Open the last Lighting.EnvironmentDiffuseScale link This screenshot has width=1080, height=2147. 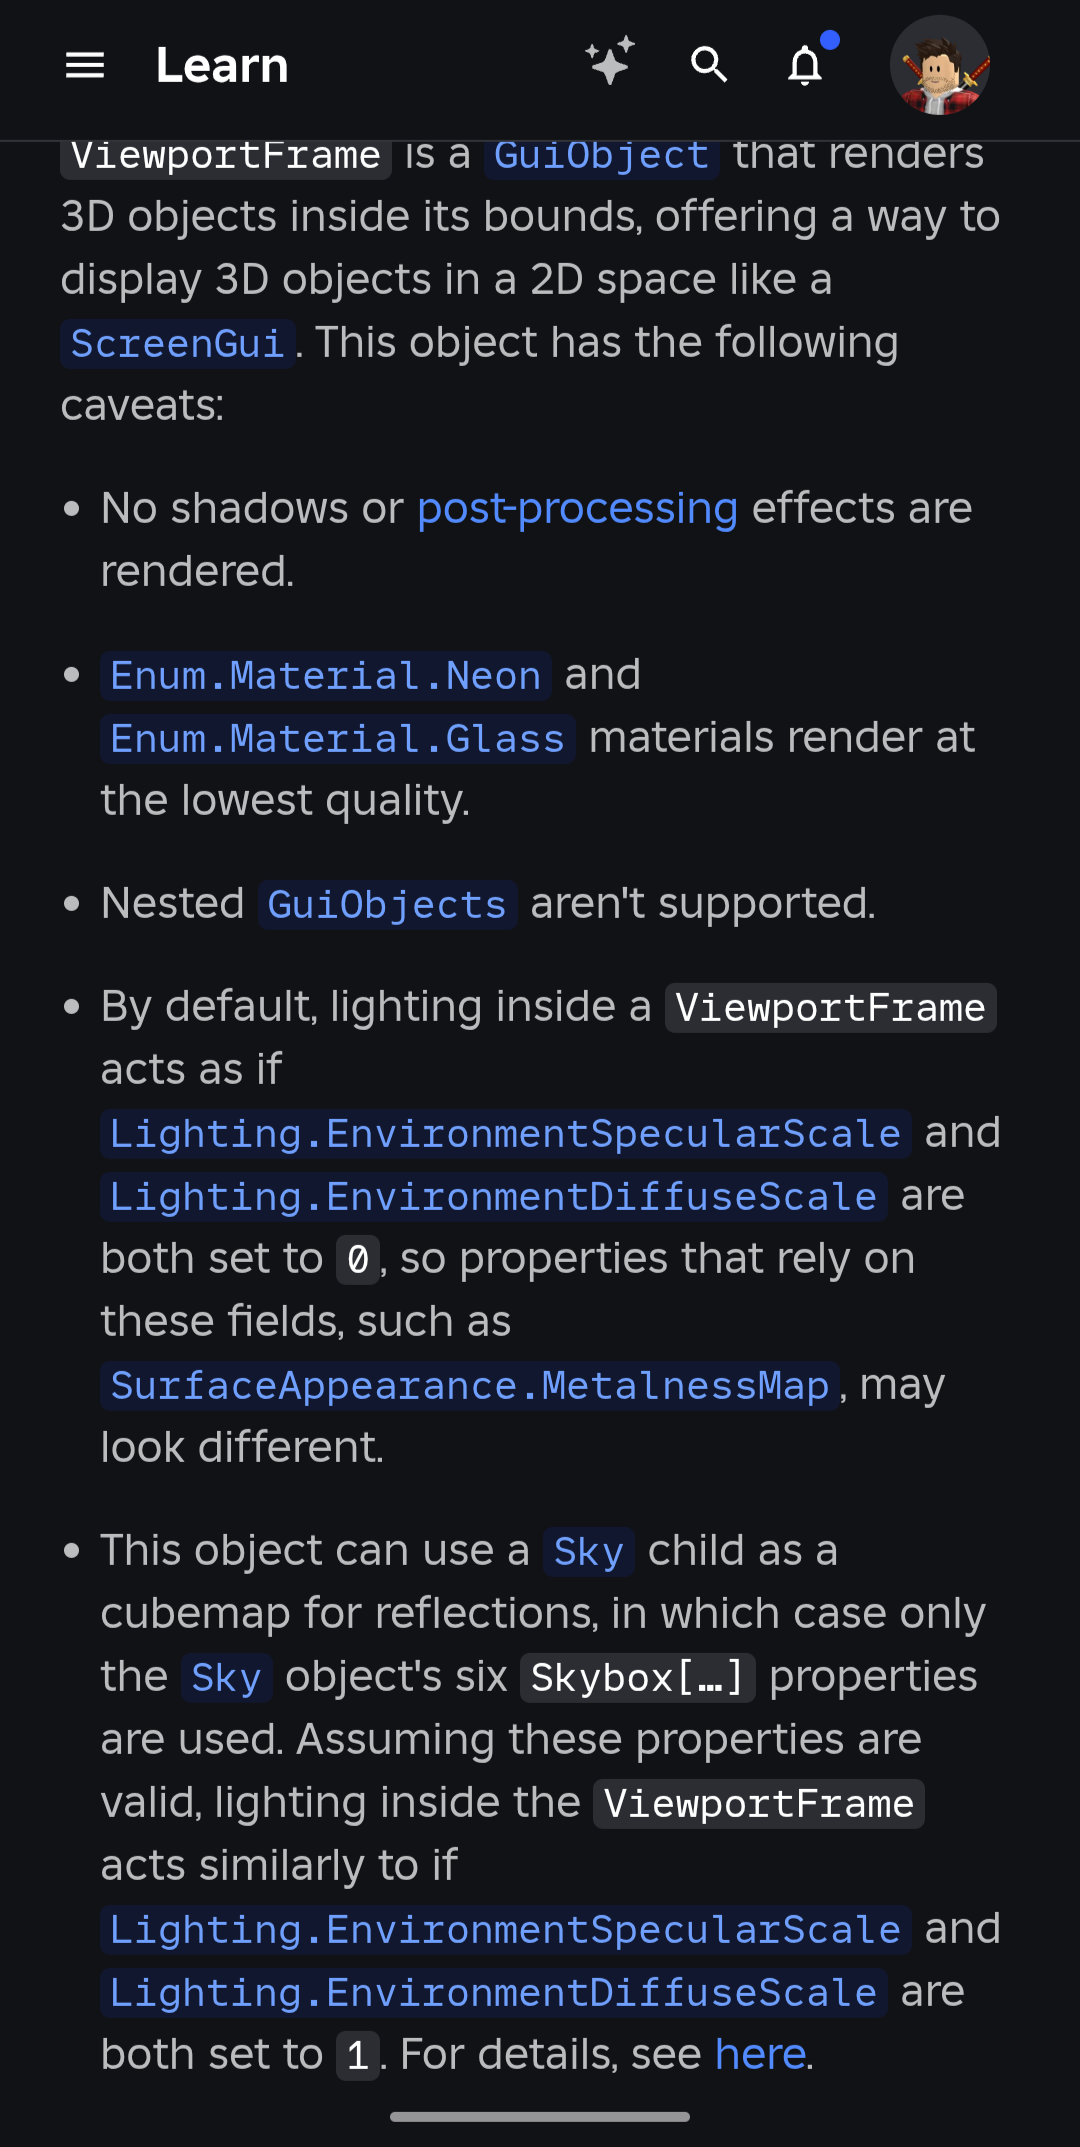[x=493, y=1993]
